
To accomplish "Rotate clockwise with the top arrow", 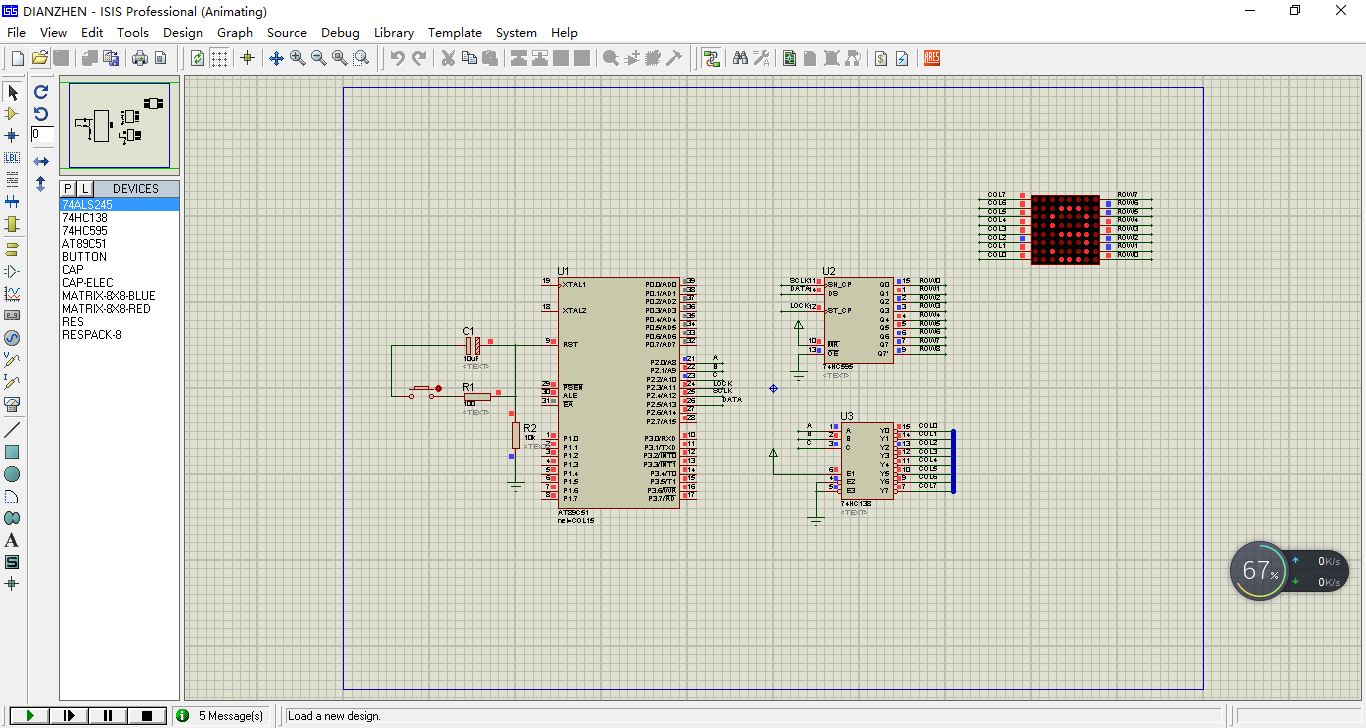I will [41, 92].
